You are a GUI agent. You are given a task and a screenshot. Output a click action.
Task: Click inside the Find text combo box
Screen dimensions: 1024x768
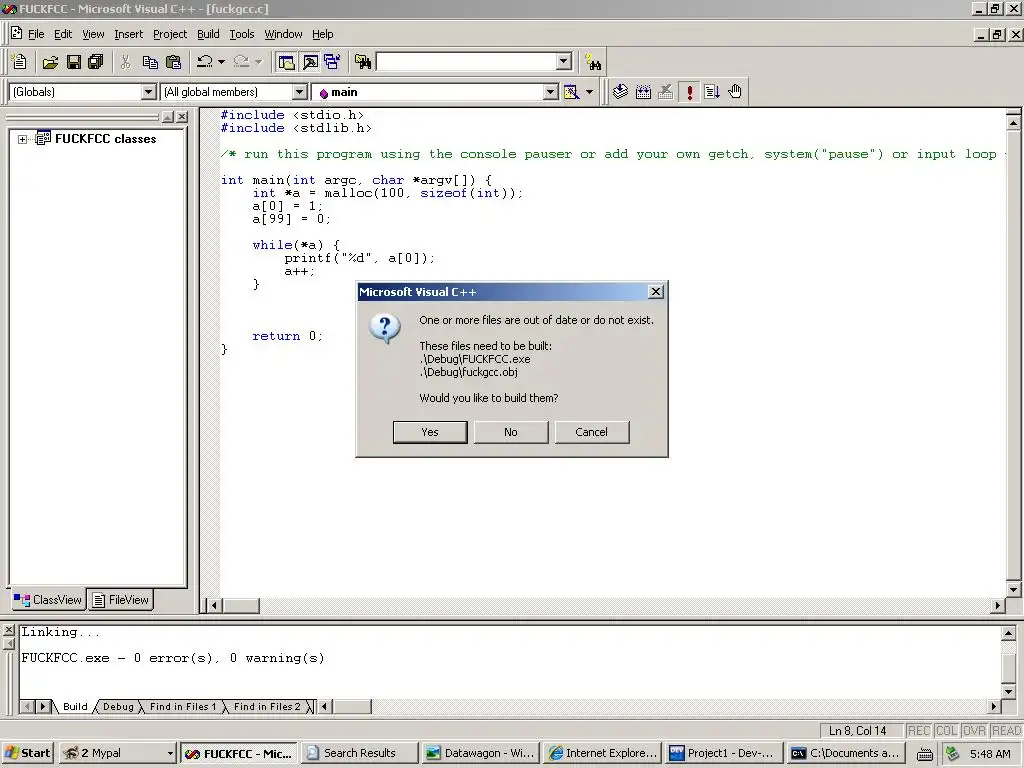click(x=466, y=62)
